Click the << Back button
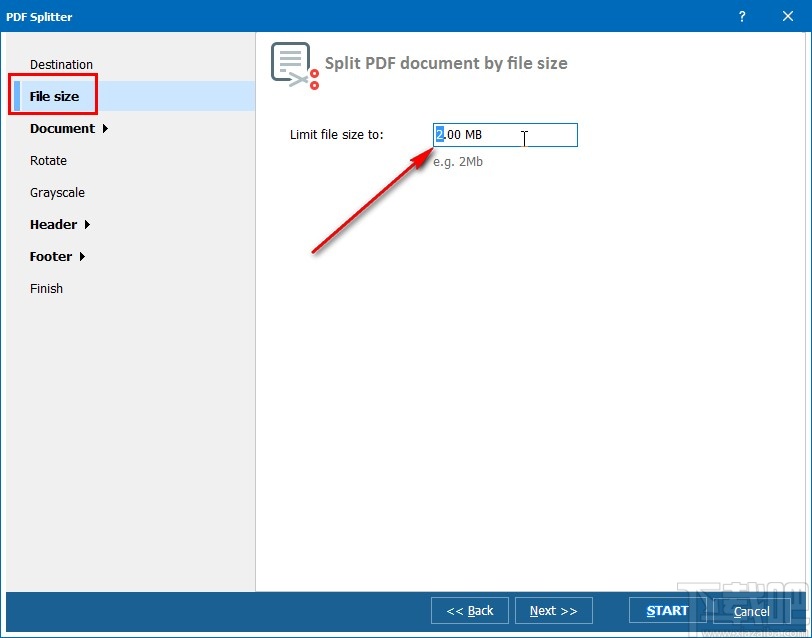Screen dimensions: 812x638 pos(470,611)
